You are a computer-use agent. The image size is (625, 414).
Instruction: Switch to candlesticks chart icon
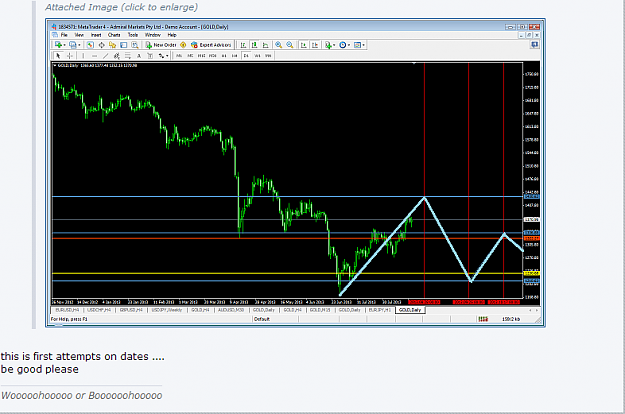coord(254,45)
